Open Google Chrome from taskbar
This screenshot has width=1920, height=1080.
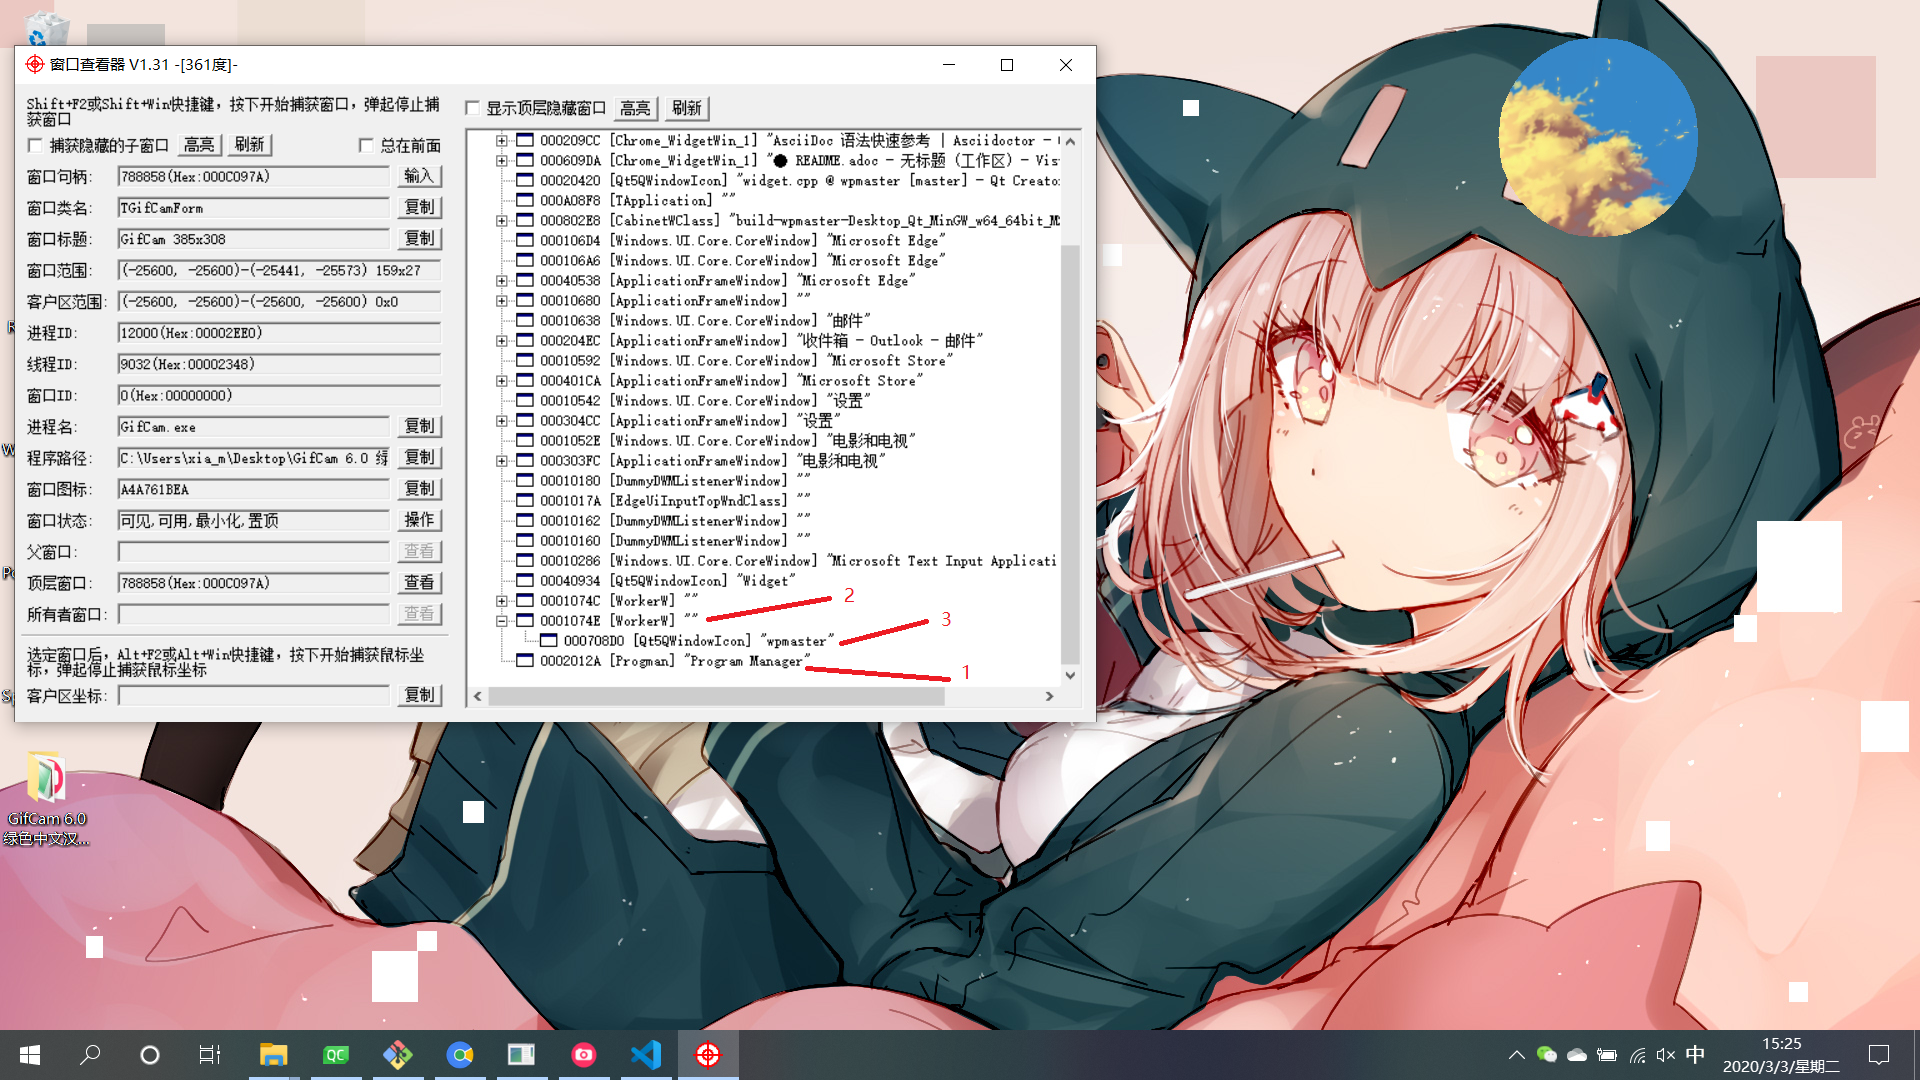(460, 1054)
